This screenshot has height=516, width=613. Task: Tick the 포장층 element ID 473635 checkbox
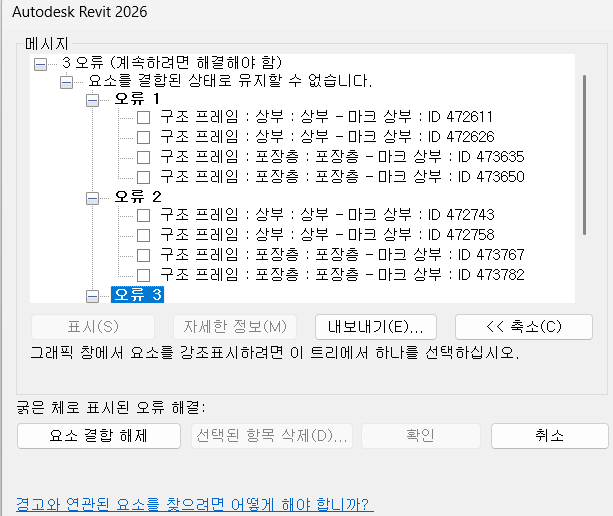[x=144, y=157]
